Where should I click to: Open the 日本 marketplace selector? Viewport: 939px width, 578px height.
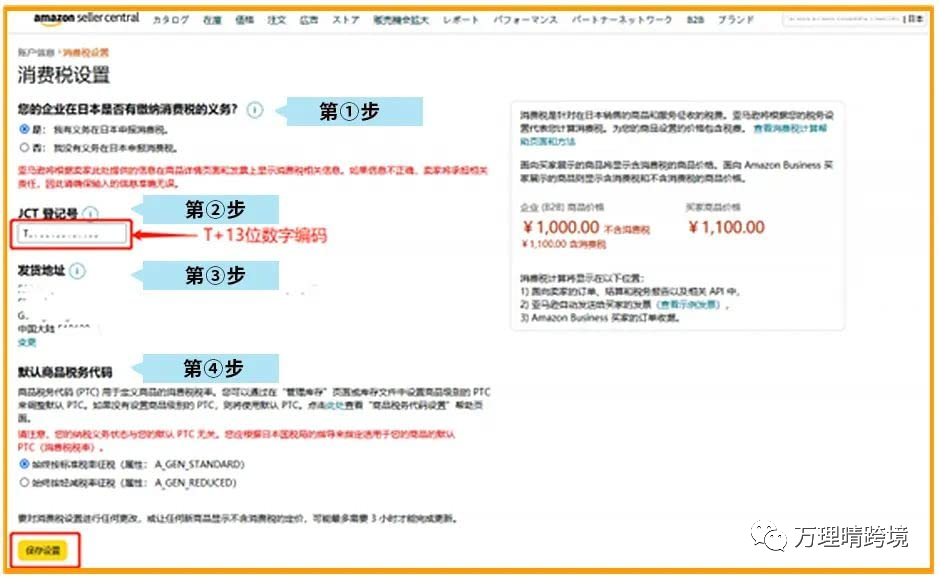[x=916, y=19]
